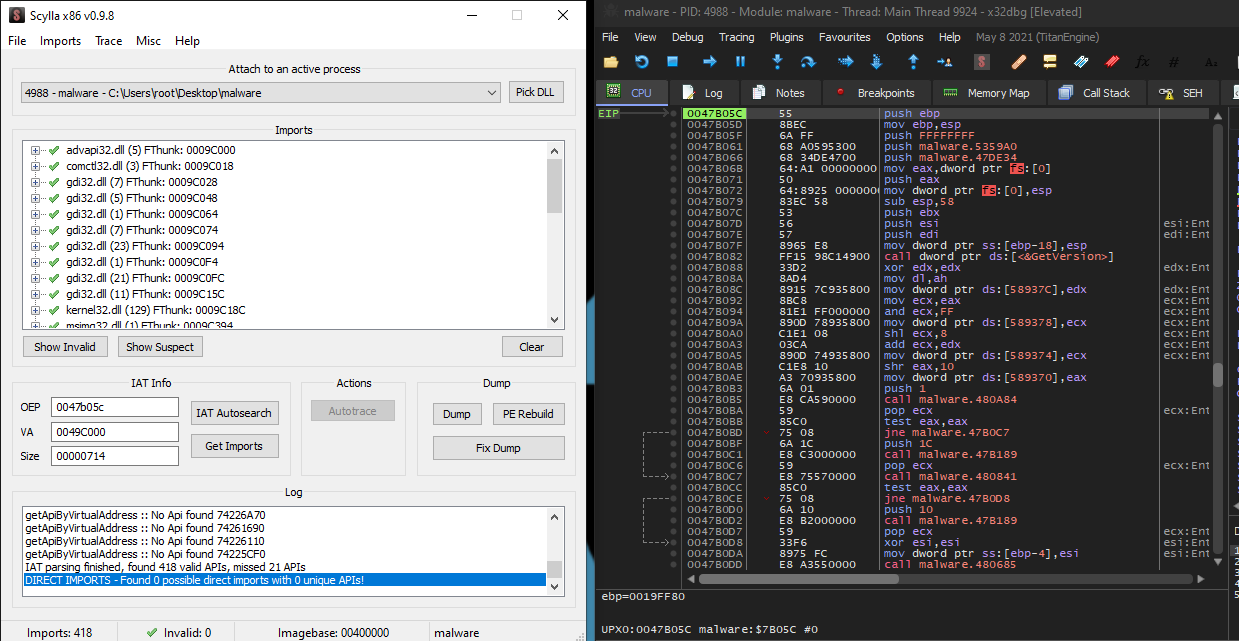Open the Favourites menu in x32dbg
This screenshot has width=1239, height=641.
click(x=845, y=37)
